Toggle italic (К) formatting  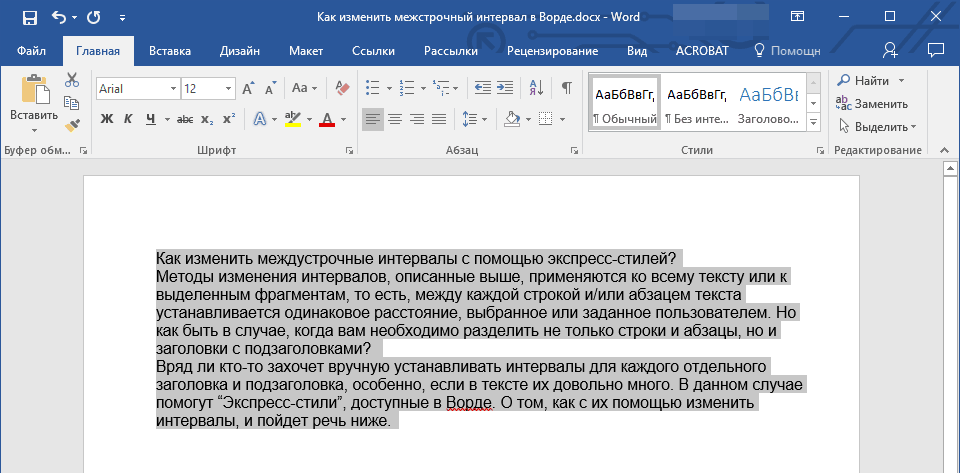click(x=128, y=119)
